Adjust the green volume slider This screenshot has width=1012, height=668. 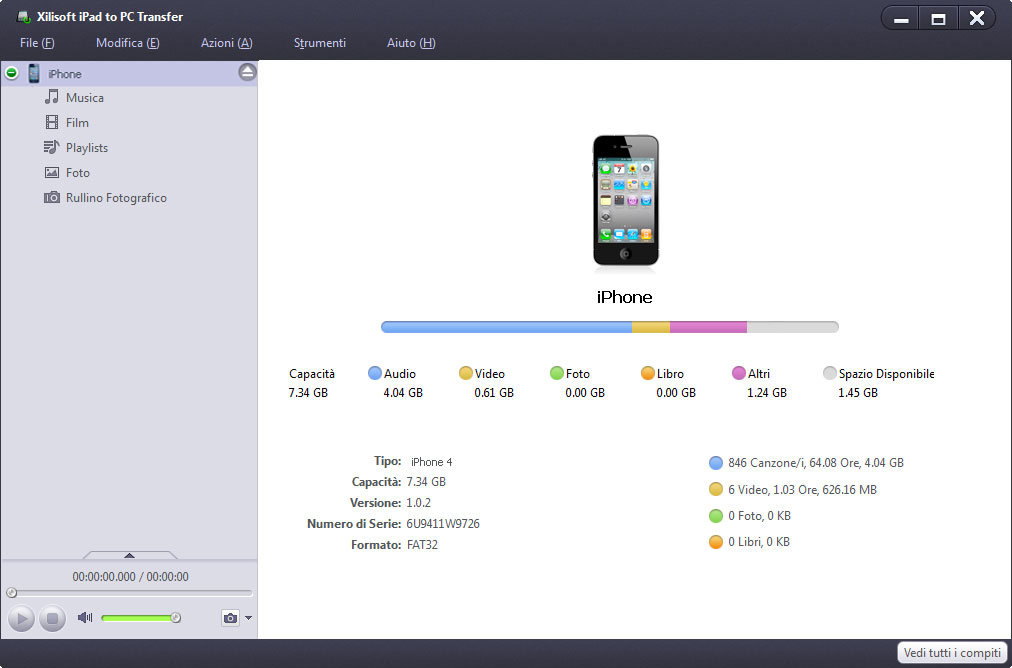139,618
